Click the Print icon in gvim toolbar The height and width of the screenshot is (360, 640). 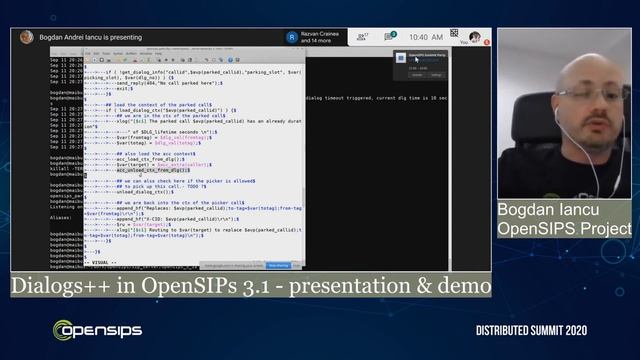(x=109, y=60)
